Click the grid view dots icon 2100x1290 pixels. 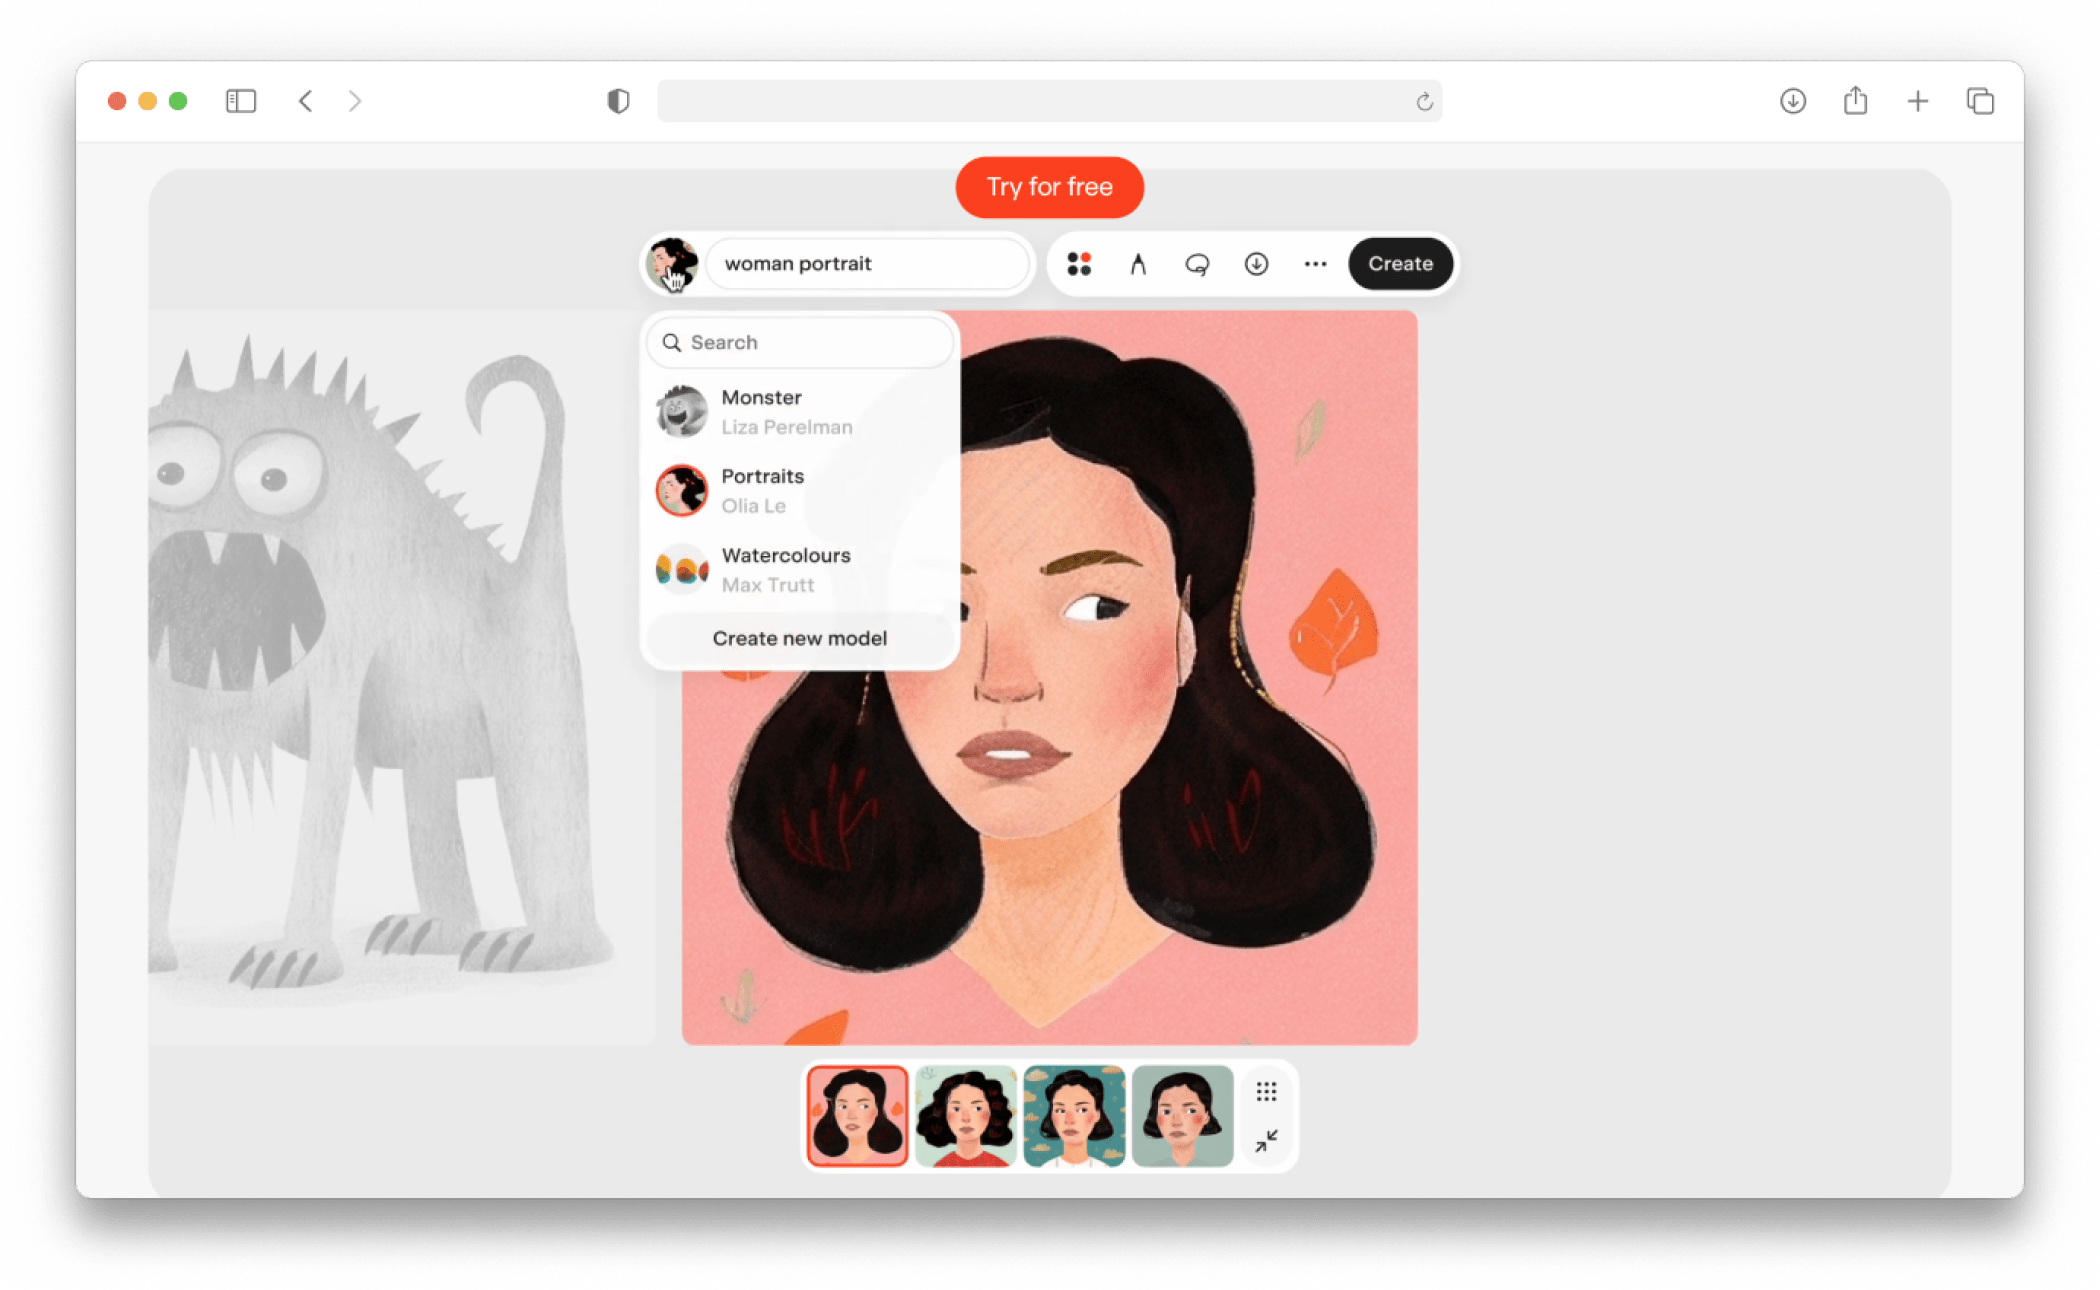(x=1266, y=1092)
